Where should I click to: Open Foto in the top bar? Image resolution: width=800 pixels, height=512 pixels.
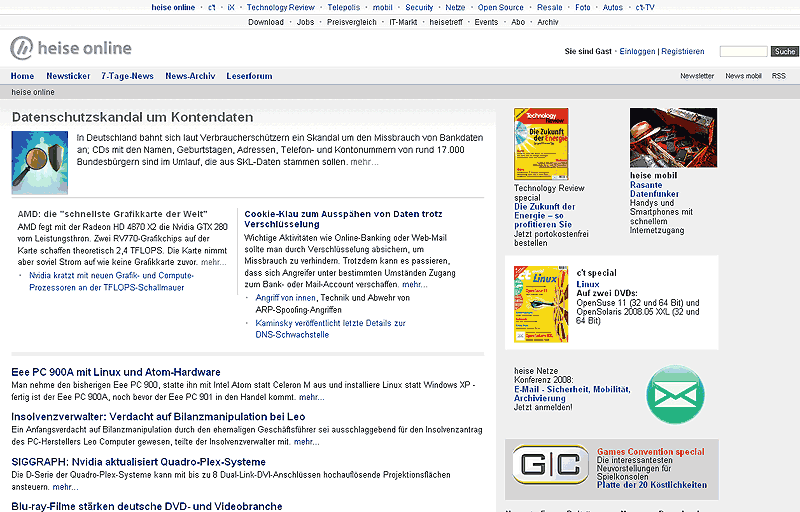point(583,8)
